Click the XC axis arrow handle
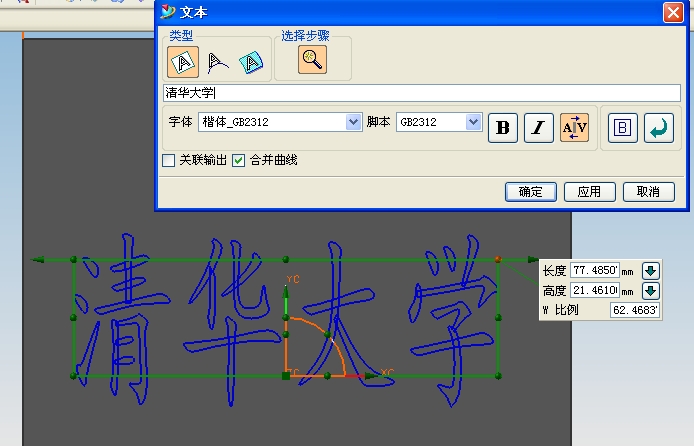Image resolution: width=694 pixels, height=446 pixels. (x=371, y=376)
